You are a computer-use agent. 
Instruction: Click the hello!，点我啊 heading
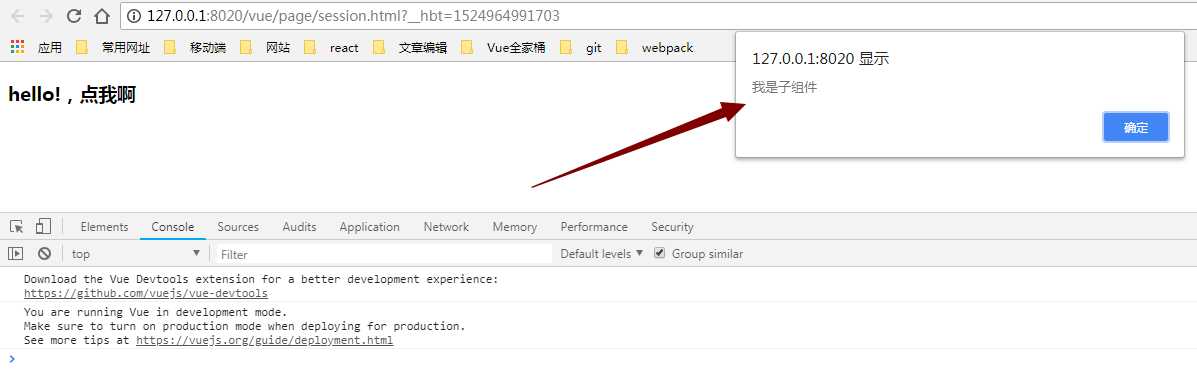72,95
